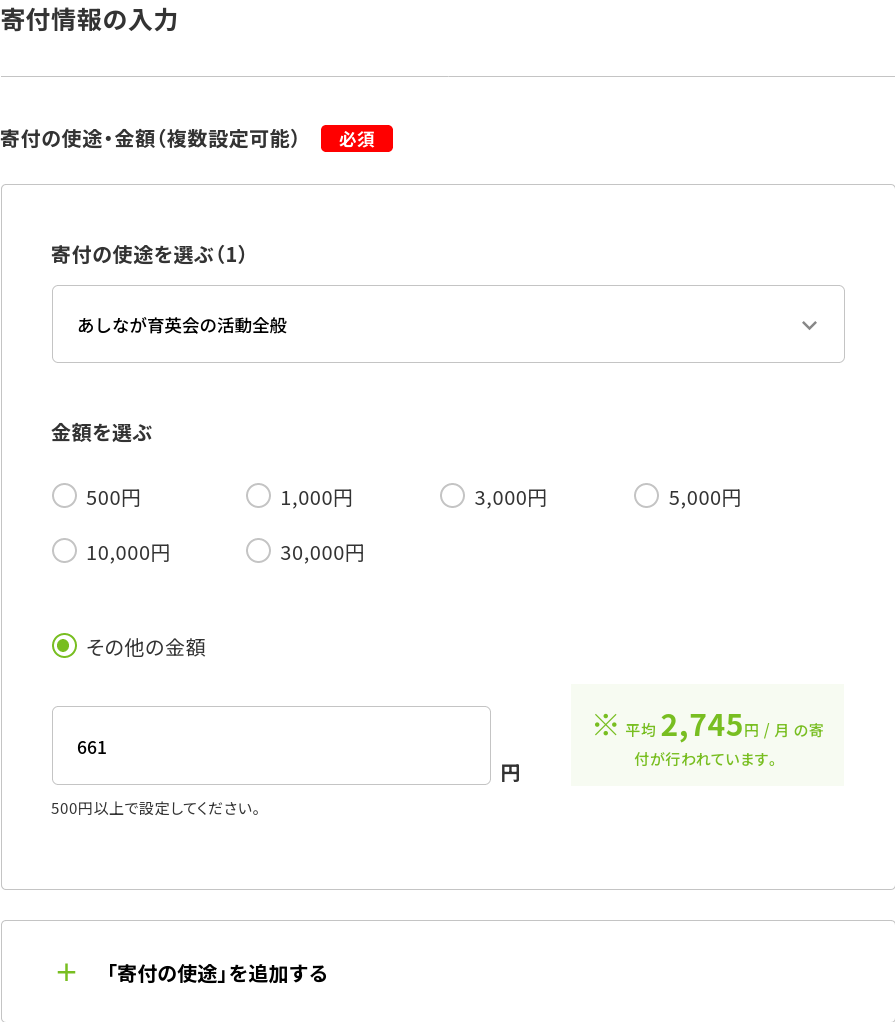Open the donation purpose dropdown あしなが育英会の活動全般

click(x=448, y=324)
